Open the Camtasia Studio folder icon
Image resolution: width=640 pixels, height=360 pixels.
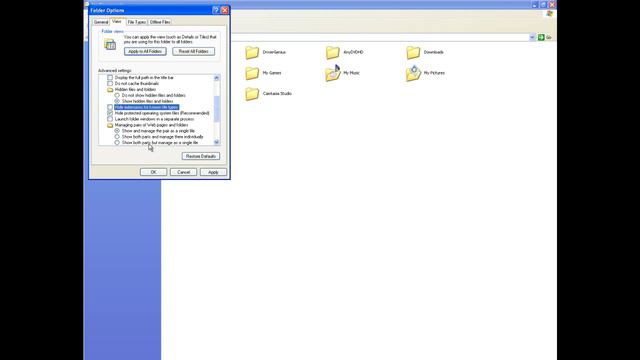click(252, 94)
